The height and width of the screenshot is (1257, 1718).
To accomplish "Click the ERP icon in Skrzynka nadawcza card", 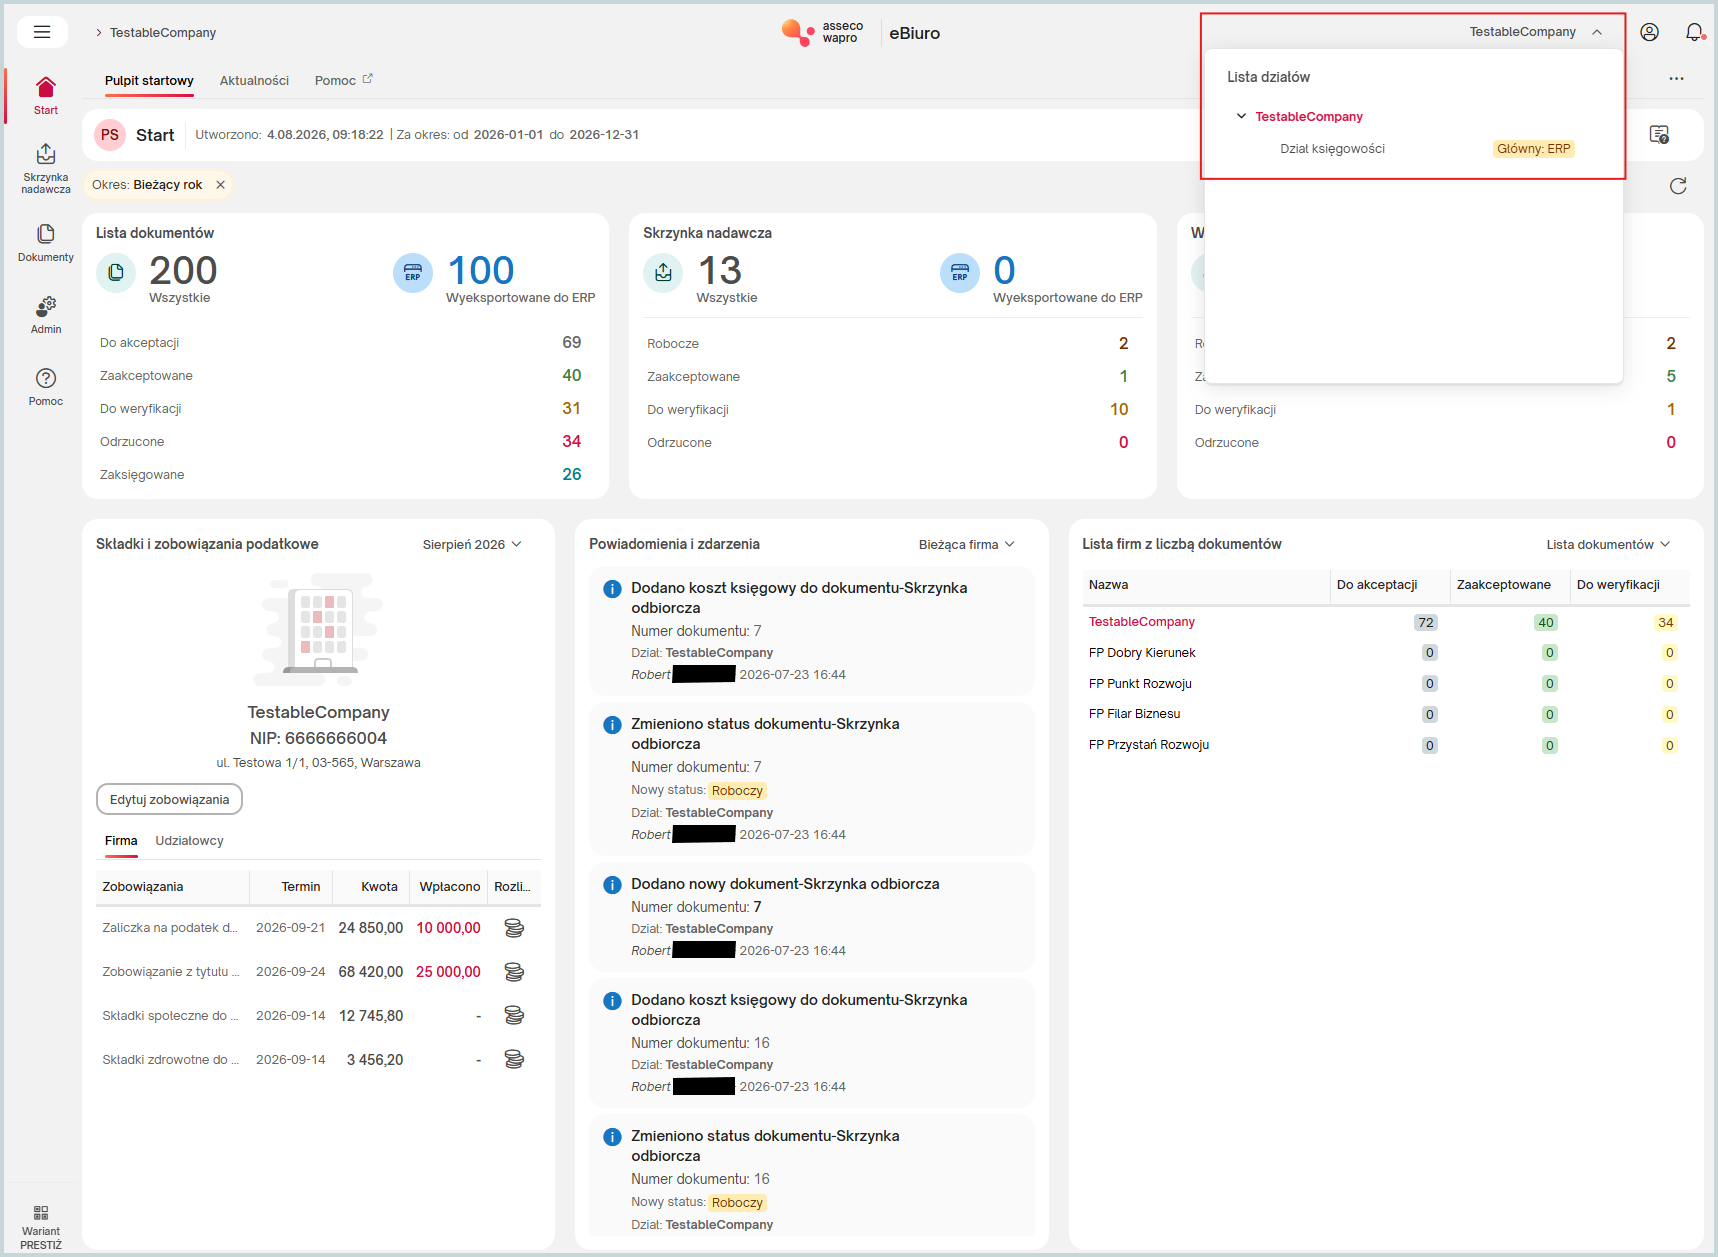I will pos(960,273).
